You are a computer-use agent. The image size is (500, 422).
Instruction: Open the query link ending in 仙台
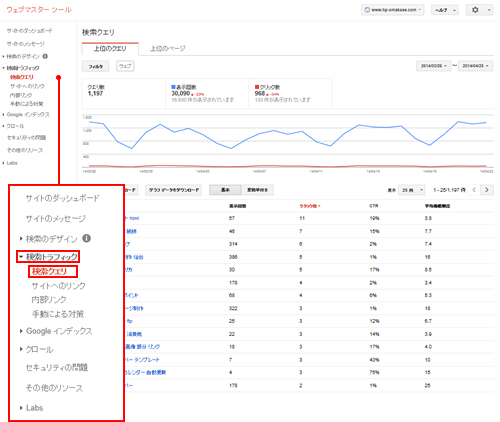134,257
